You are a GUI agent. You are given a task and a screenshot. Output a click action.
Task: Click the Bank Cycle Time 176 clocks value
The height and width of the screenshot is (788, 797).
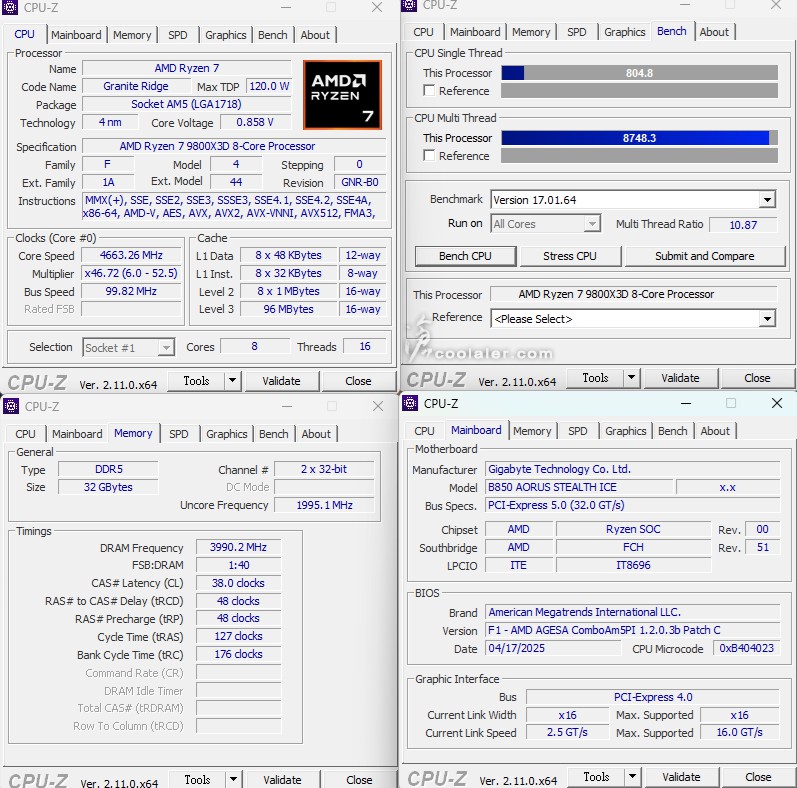[238, 654]
